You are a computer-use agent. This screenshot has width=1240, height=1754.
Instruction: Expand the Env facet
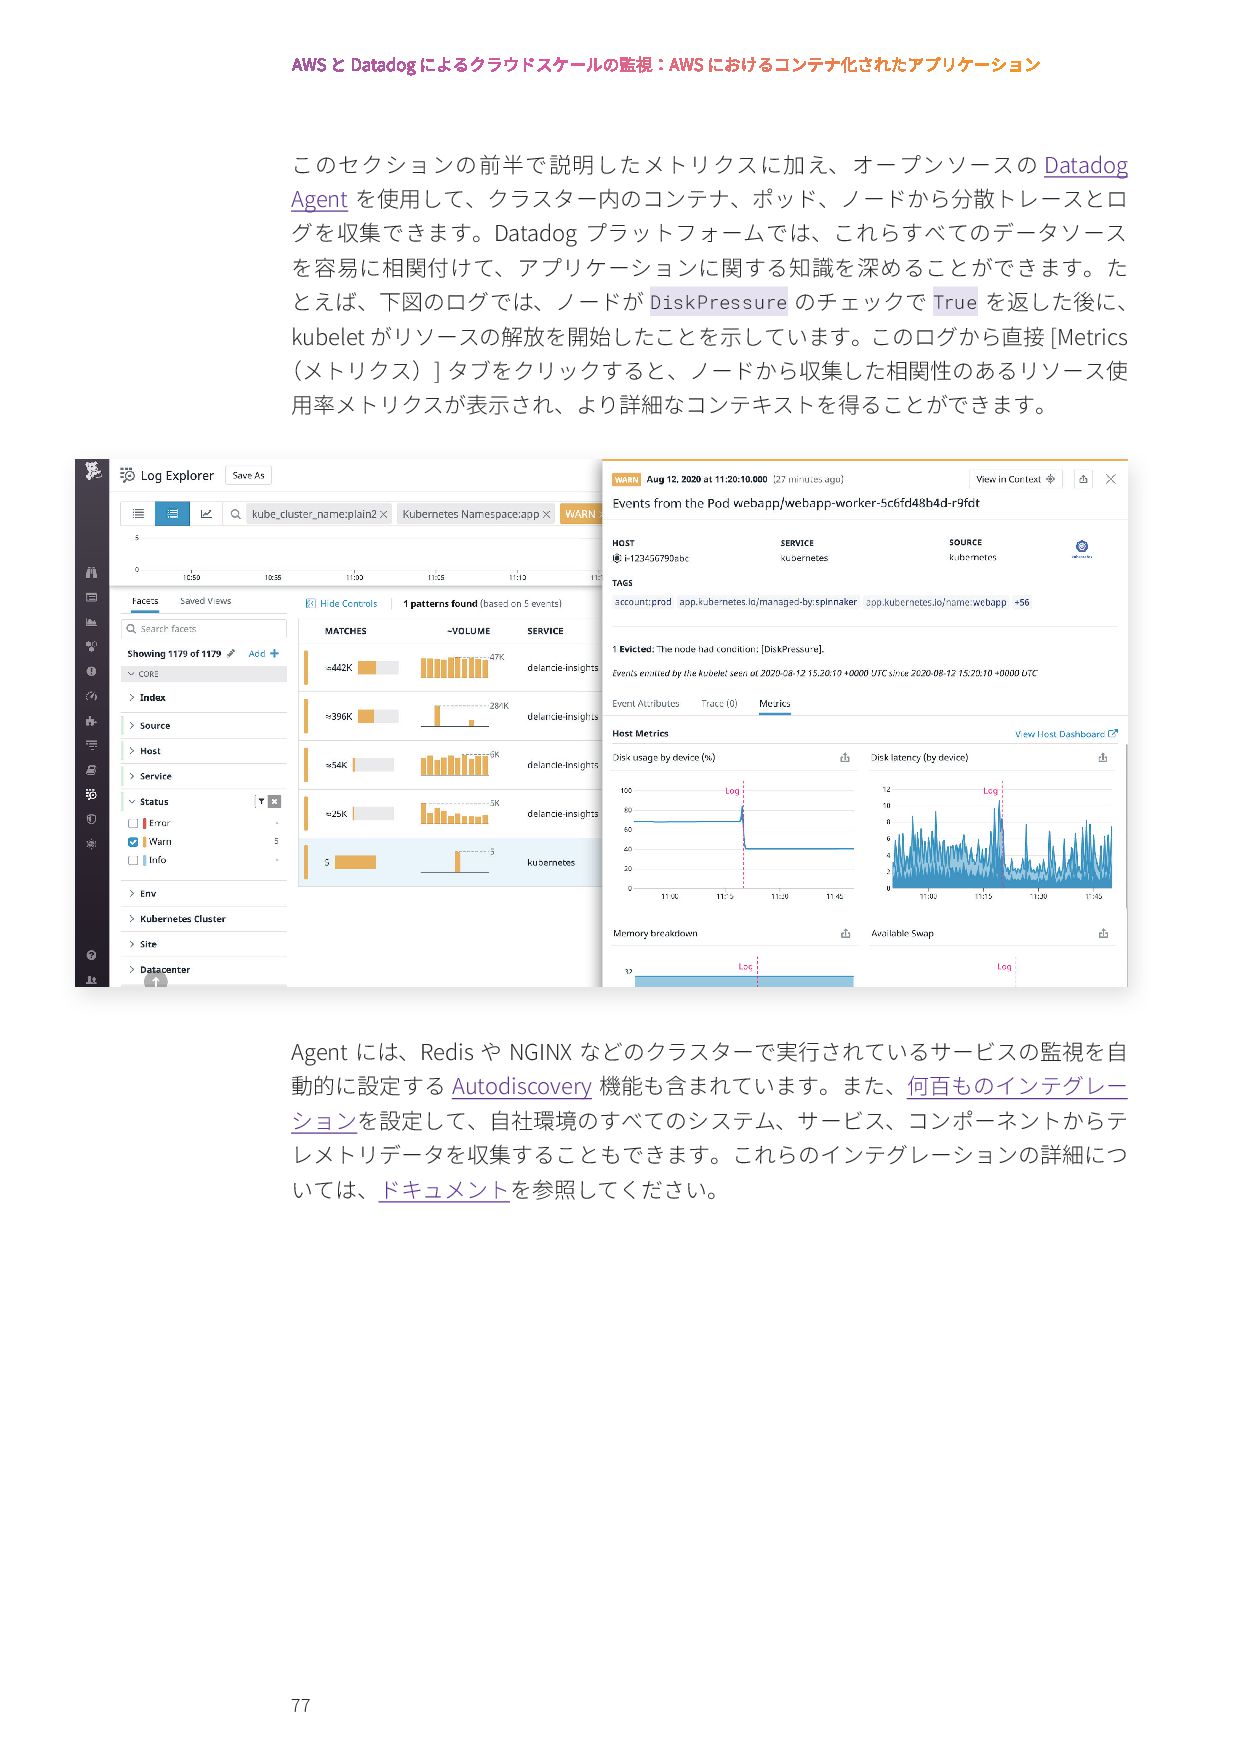click(x=204, y=893)
